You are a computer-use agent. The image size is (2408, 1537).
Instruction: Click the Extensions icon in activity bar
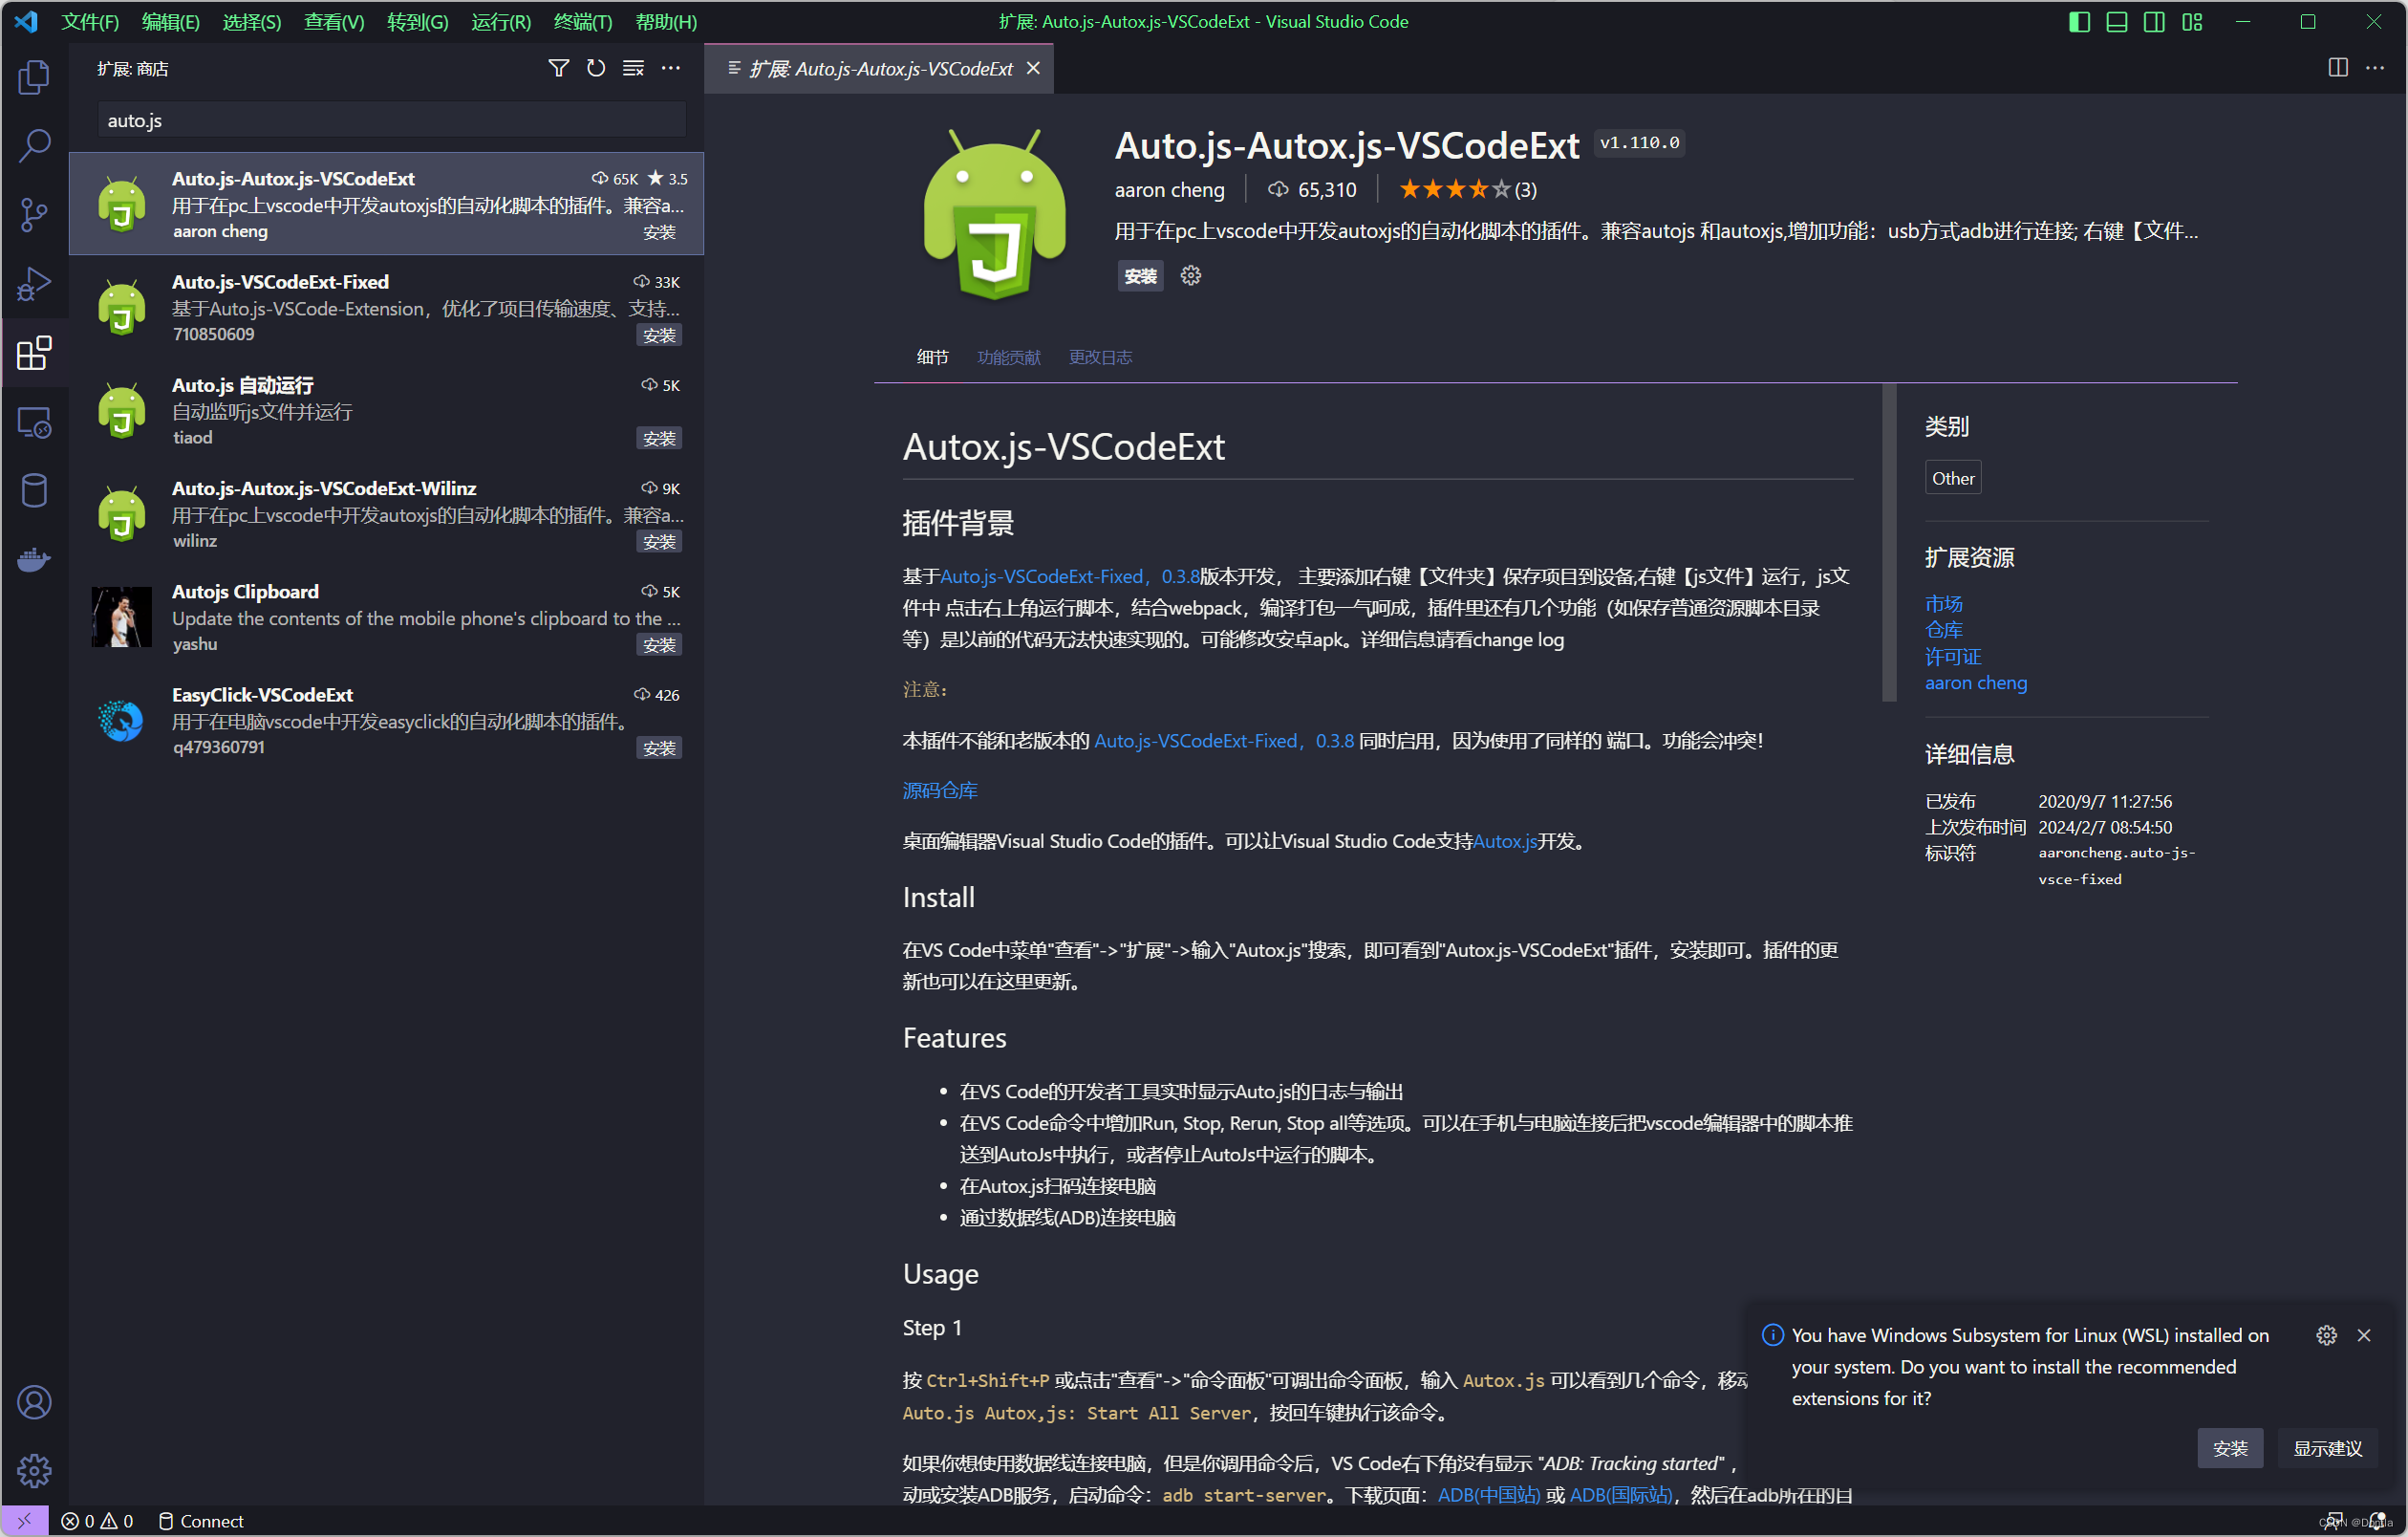(x=34, y=353)
